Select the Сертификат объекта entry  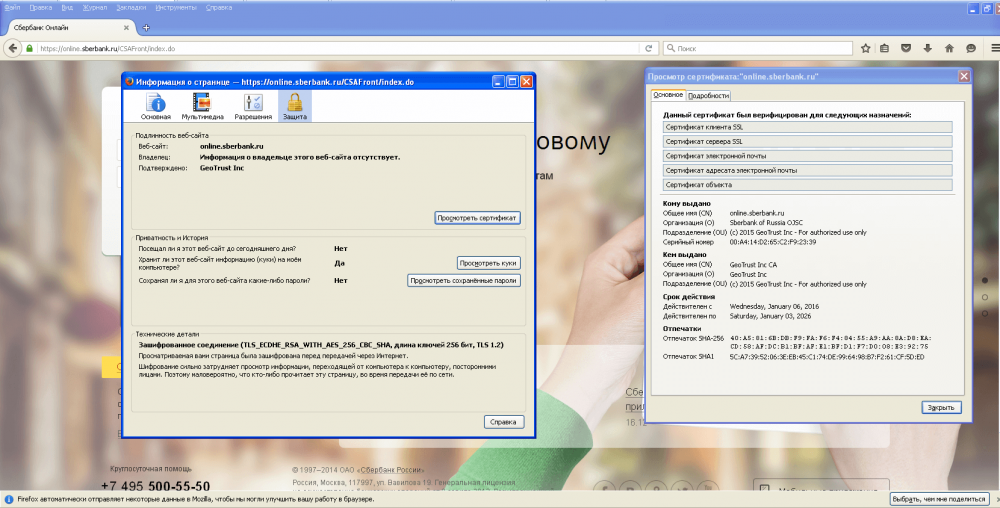point(807,185)
